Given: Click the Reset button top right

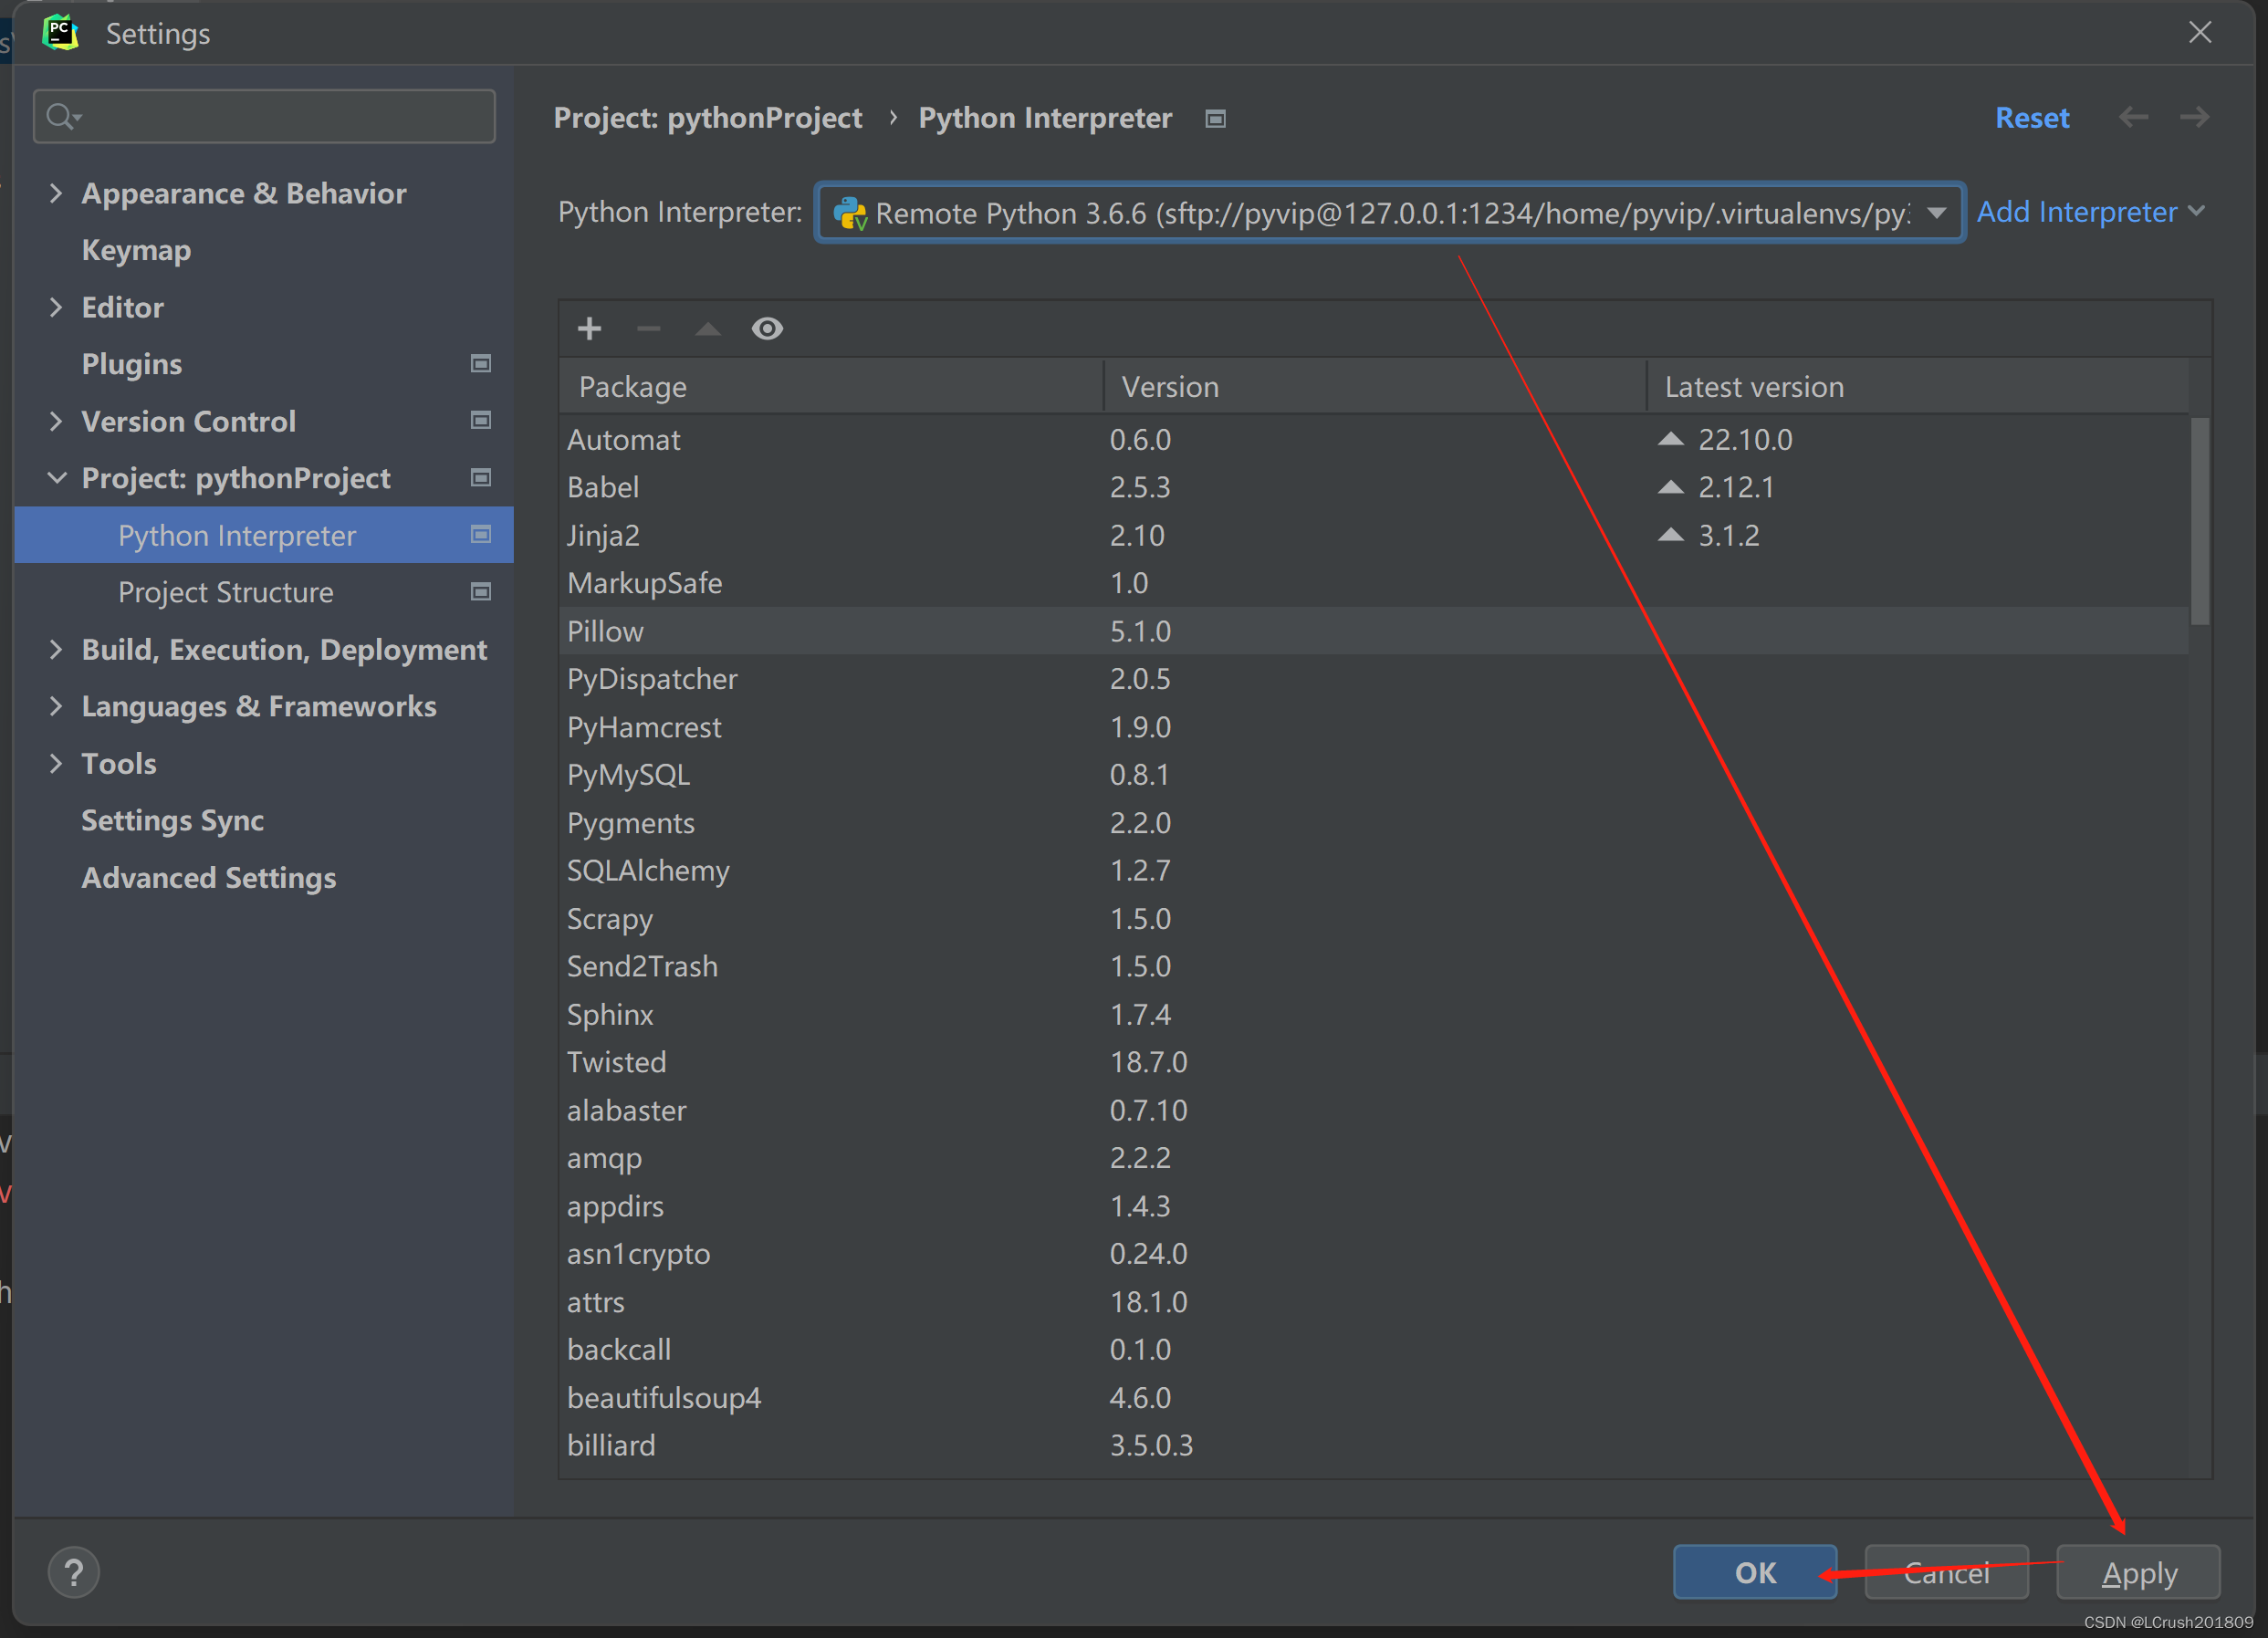Looking at the screenshot, I should (2031, 116).
